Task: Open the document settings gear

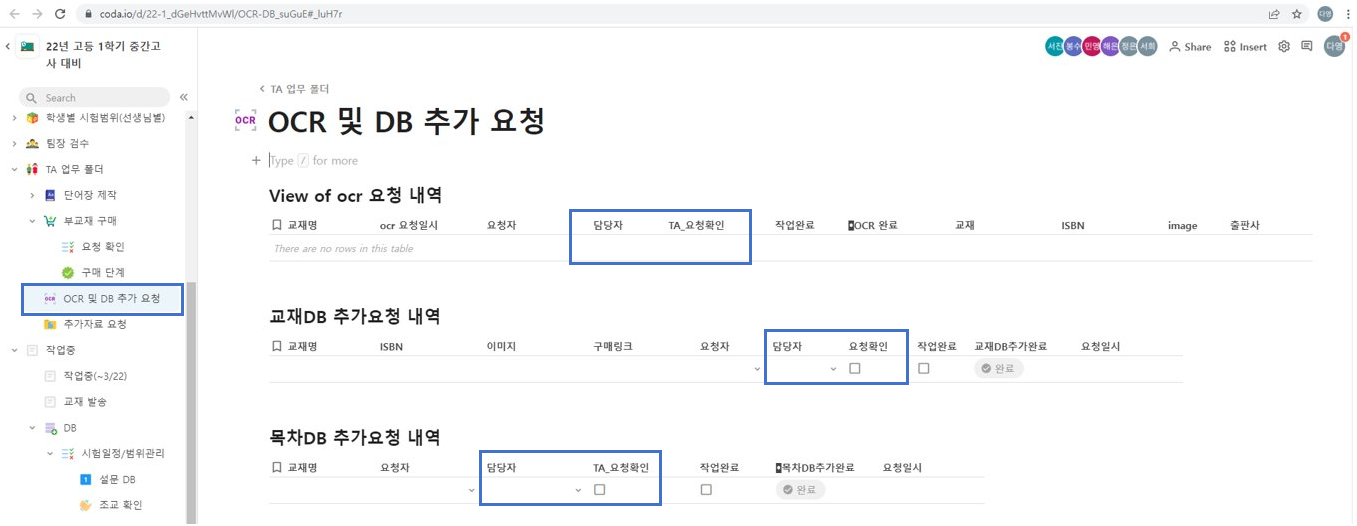Action: (1284, 46)
